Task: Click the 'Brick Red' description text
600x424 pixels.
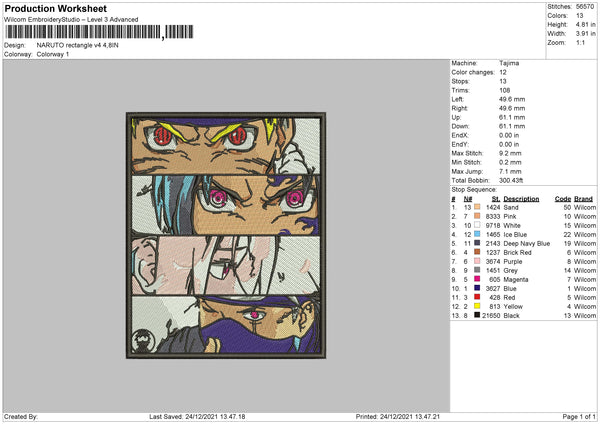Action: click(517, 253)
